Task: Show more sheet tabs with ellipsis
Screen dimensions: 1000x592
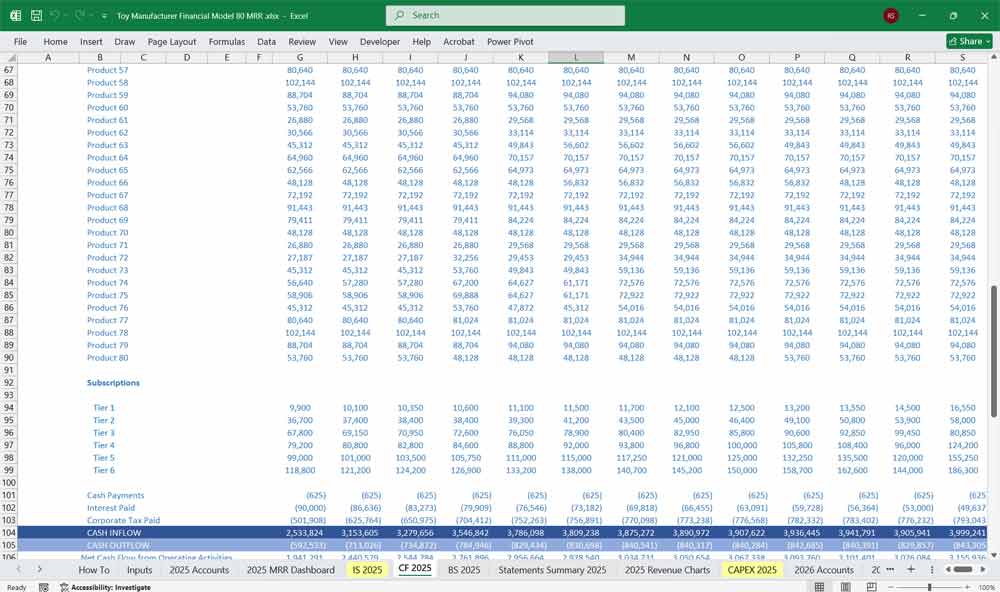Action: coord(890,569)
